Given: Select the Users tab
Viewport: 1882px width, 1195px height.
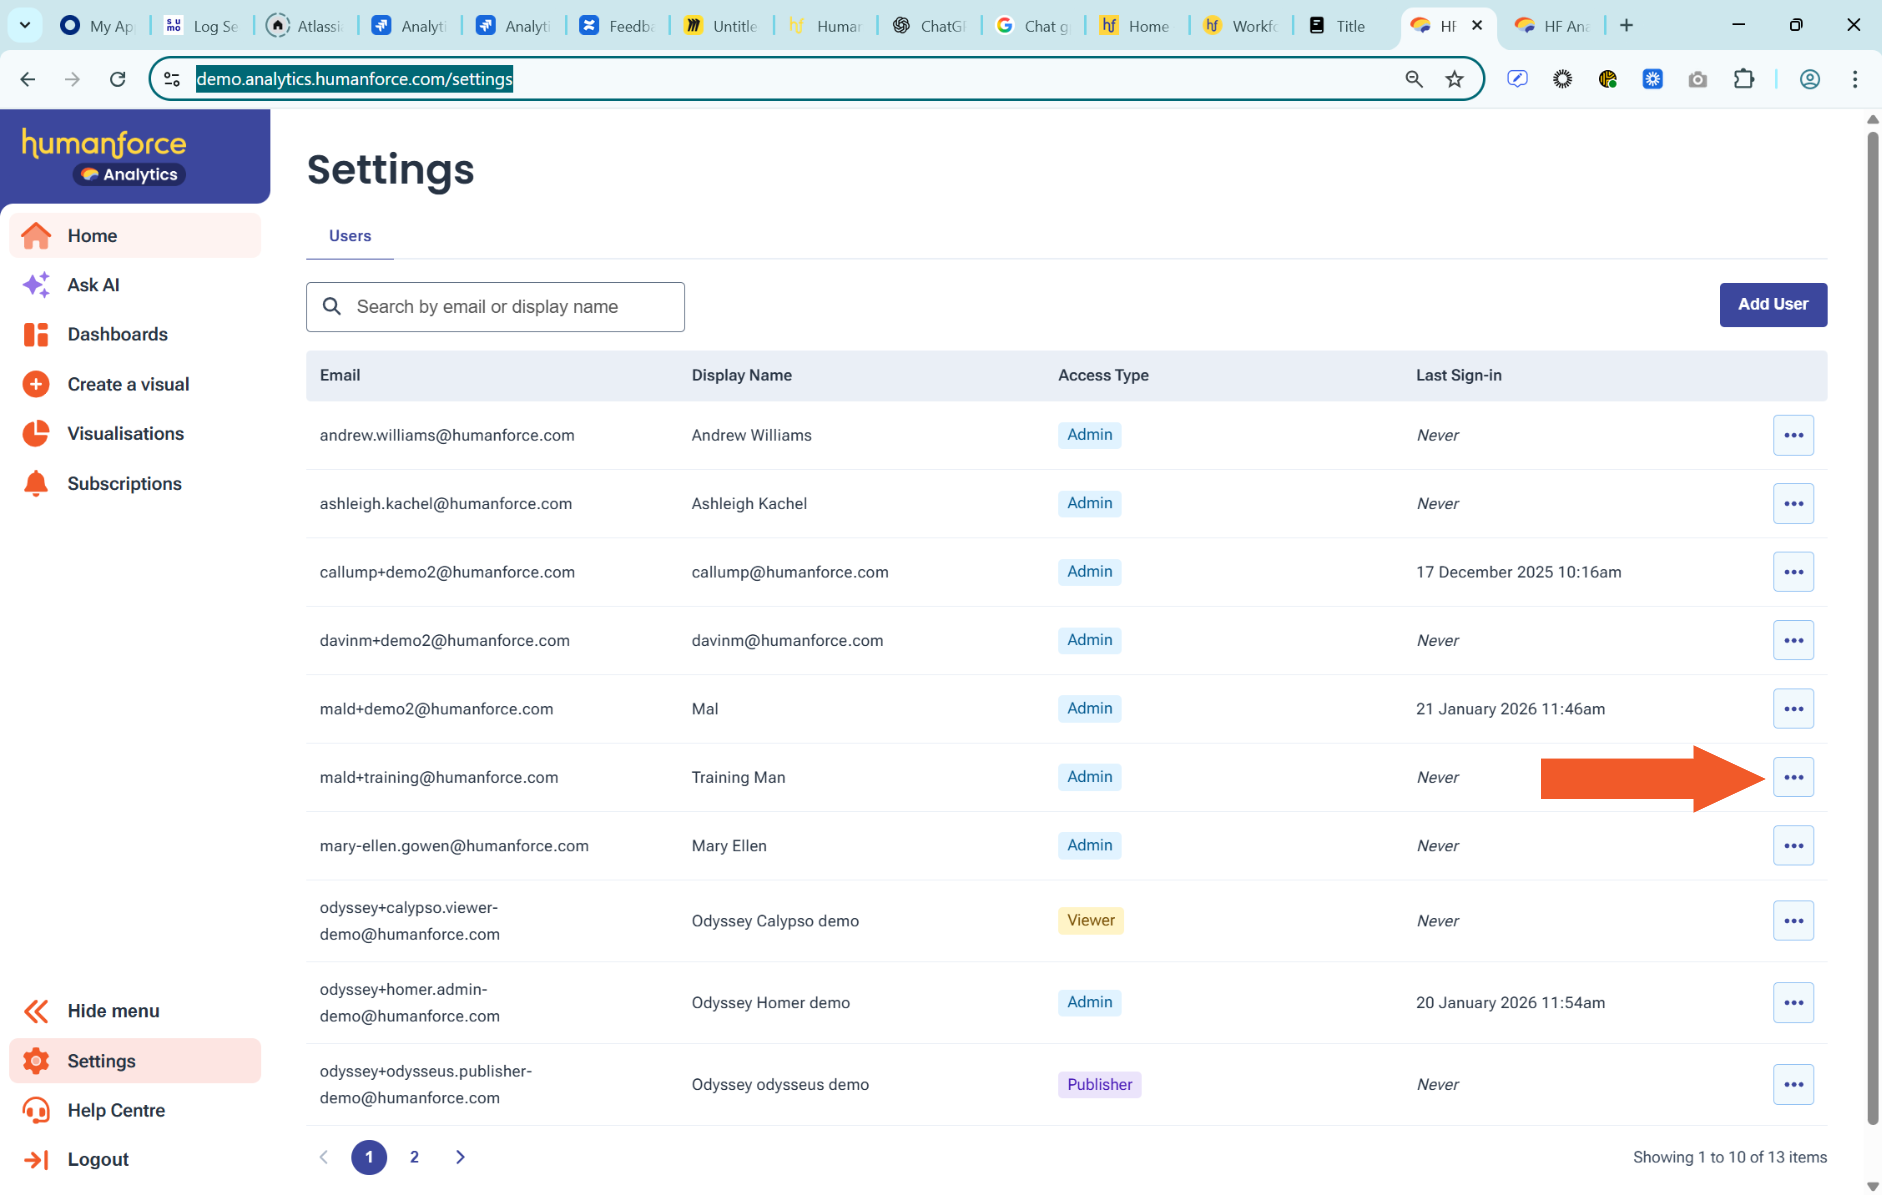Looking at the screenshot, I should (350, 236).
